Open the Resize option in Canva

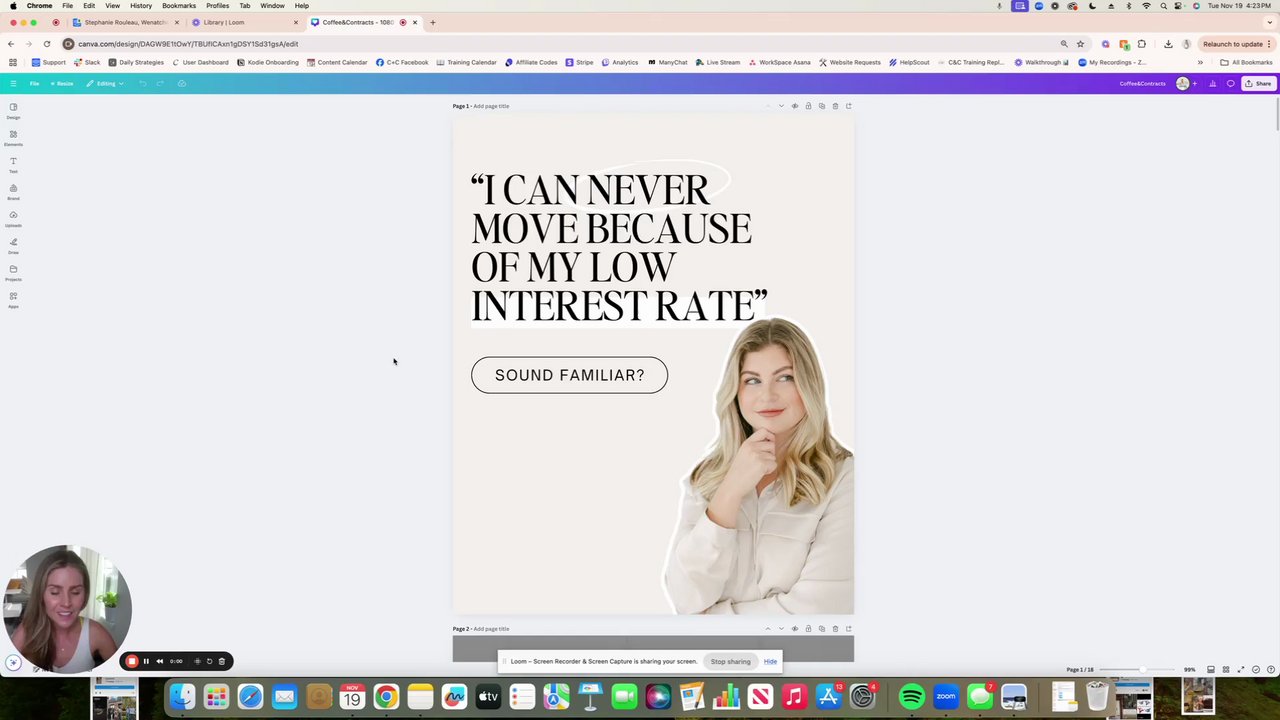[x=62, y=83]
